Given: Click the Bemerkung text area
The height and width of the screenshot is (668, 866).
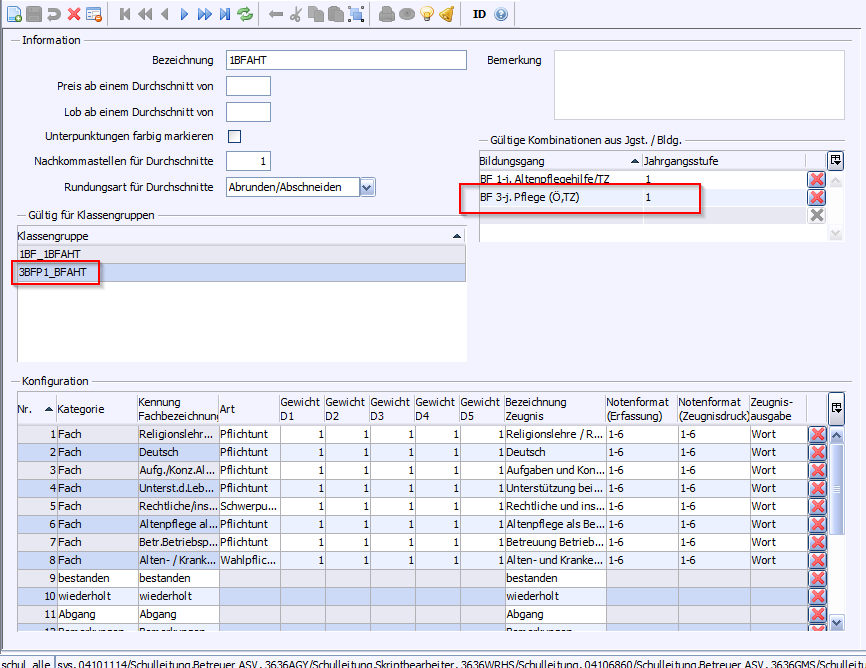Looking at the screenshot, I should (x=704, y=85).
